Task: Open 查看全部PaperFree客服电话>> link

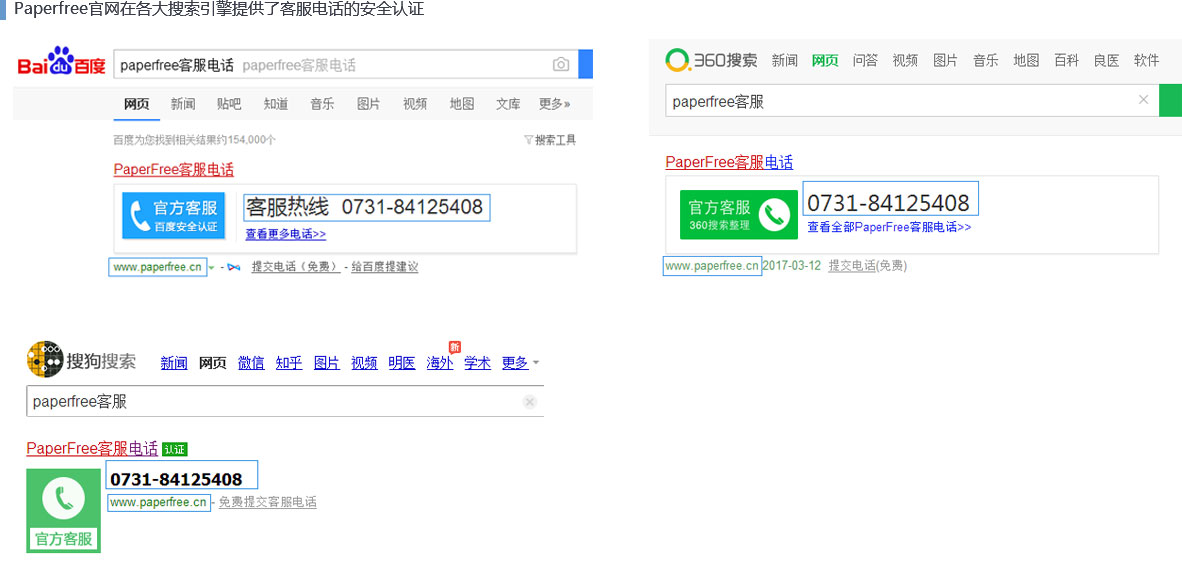Action: (890, 227)
